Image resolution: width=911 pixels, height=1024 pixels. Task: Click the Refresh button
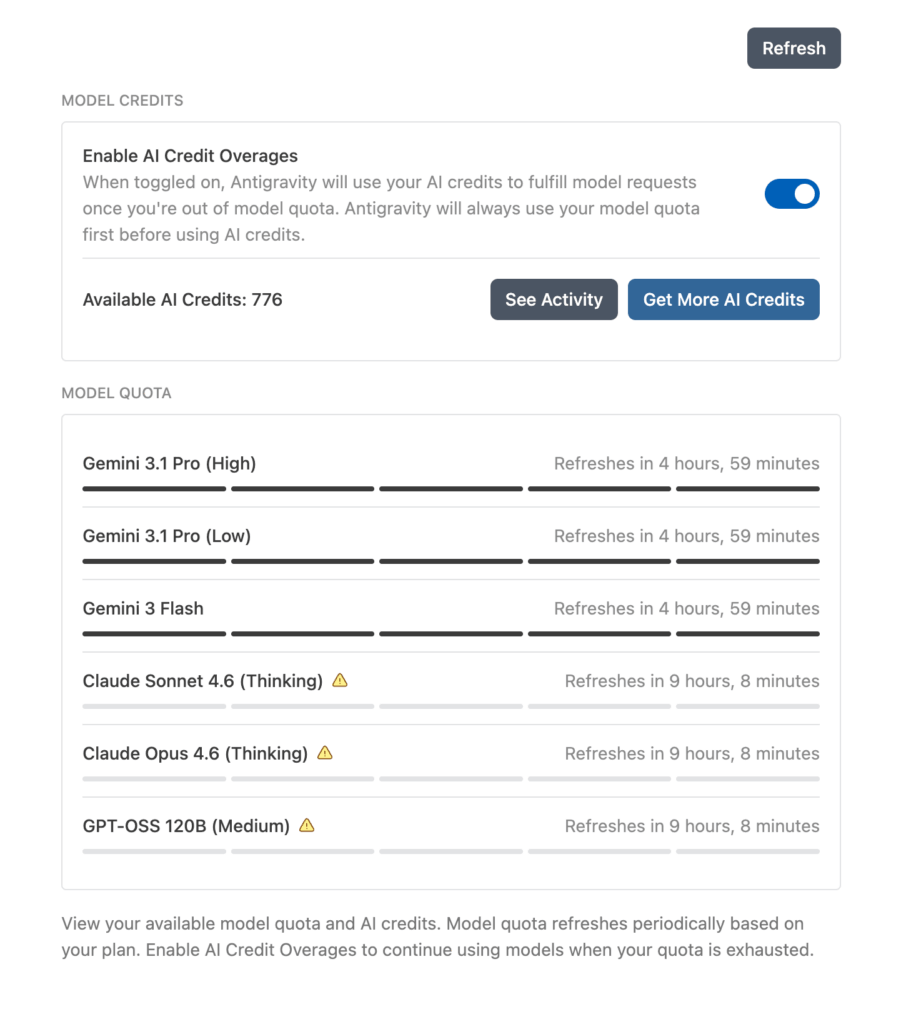click(793, 48)
